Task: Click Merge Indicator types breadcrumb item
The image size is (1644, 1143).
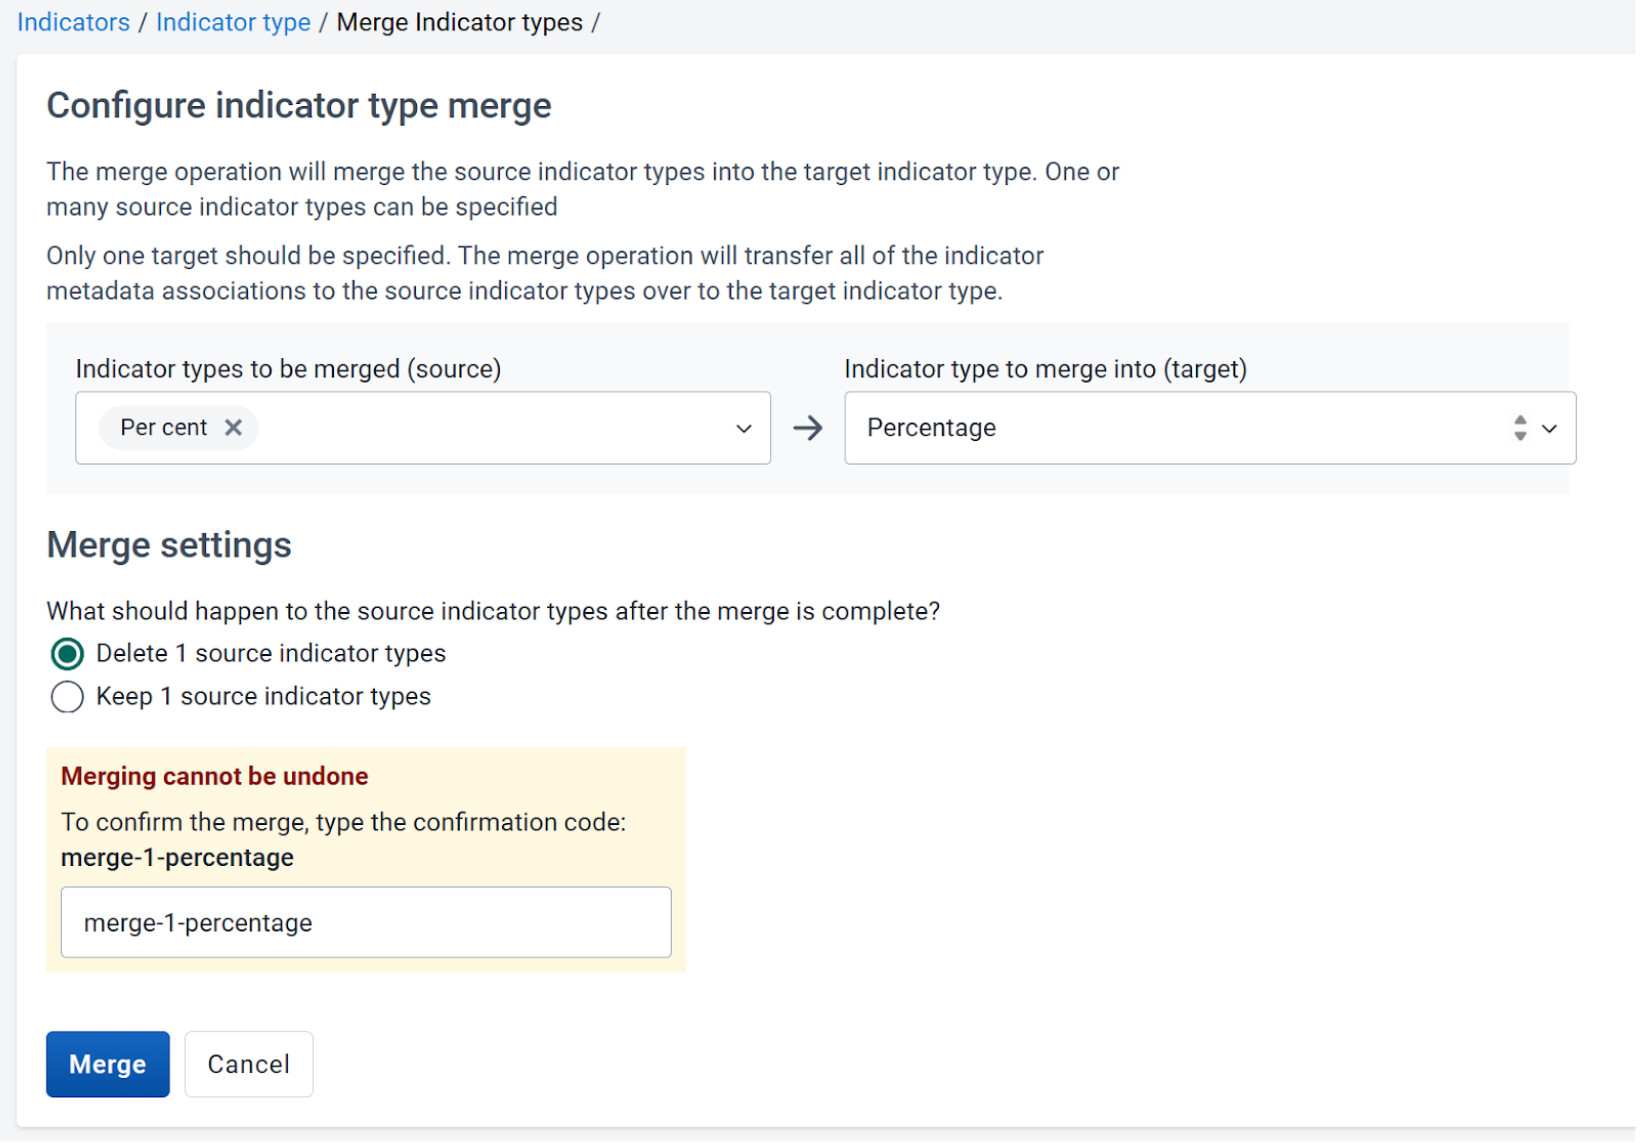Action: 459,22
